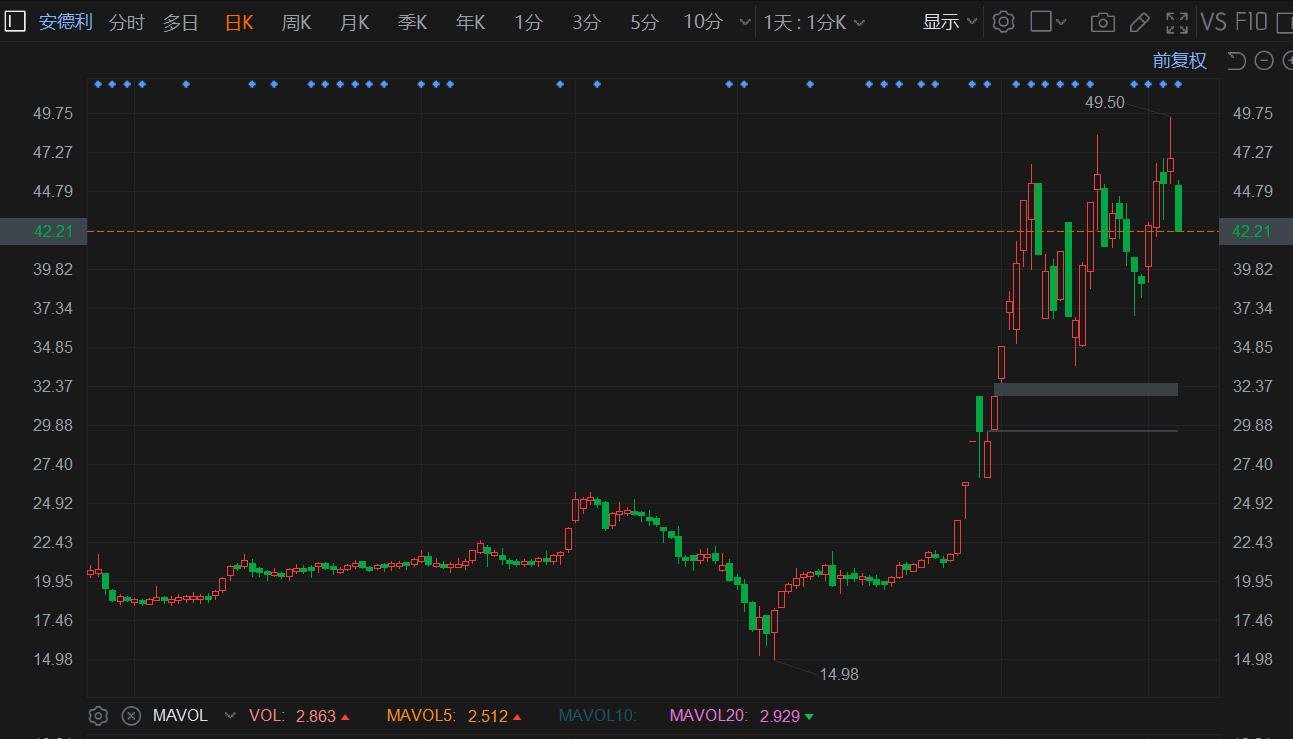This screenshot has height=739, width=1293.
Task: Click the VS compare button
Action: 1213,22
